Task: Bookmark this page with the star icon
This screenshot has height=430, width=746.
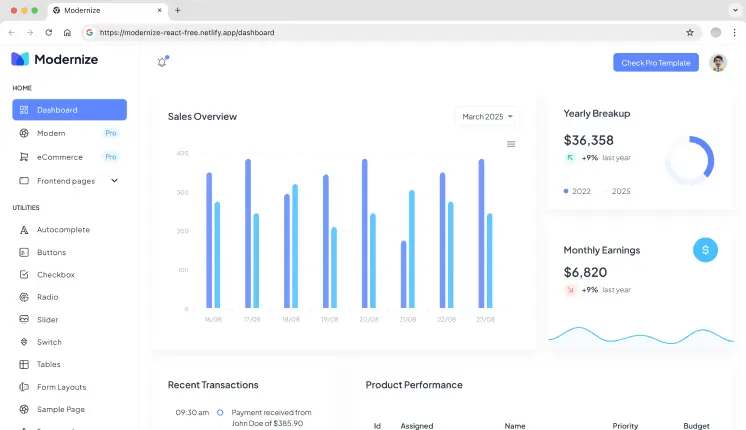Action: click(x=690, y=32)
